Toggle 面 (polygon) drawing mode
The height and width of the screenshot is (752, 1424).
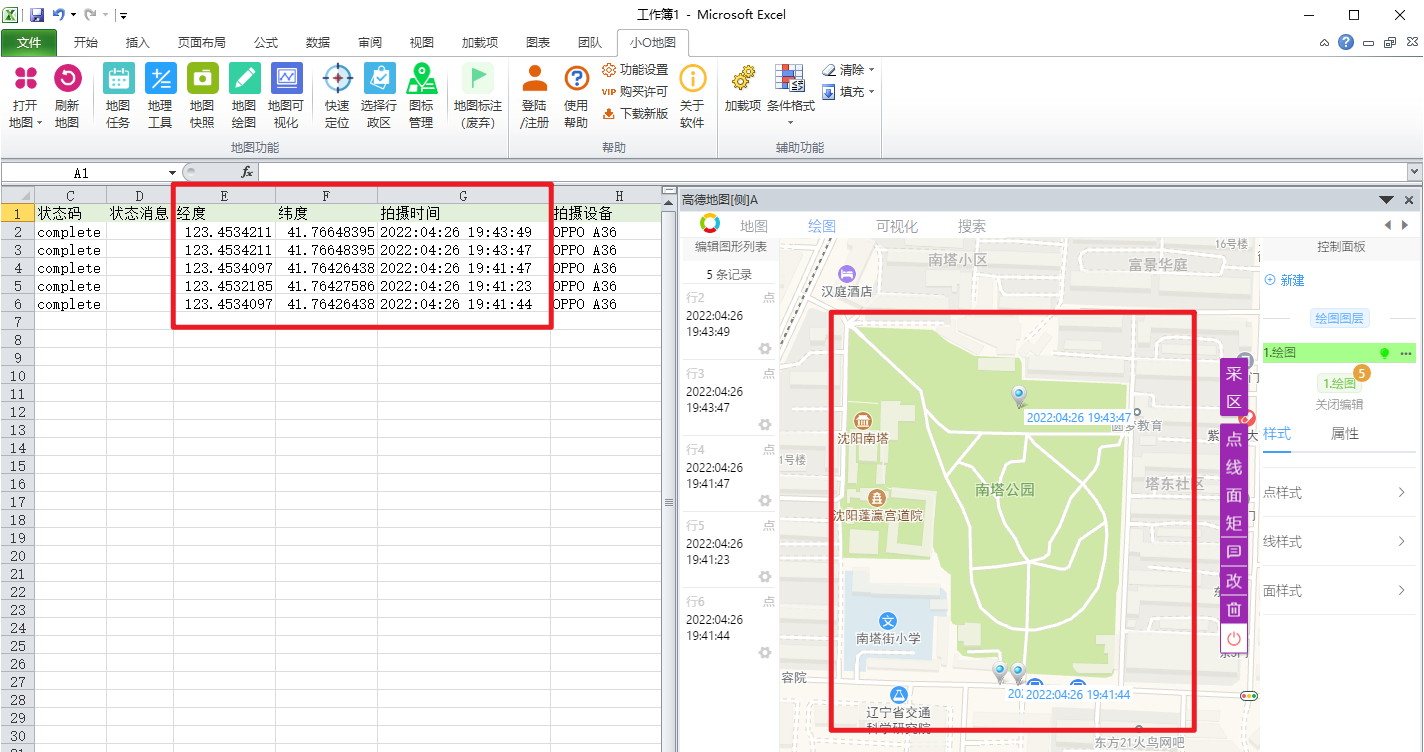[x=1234, y=495]
